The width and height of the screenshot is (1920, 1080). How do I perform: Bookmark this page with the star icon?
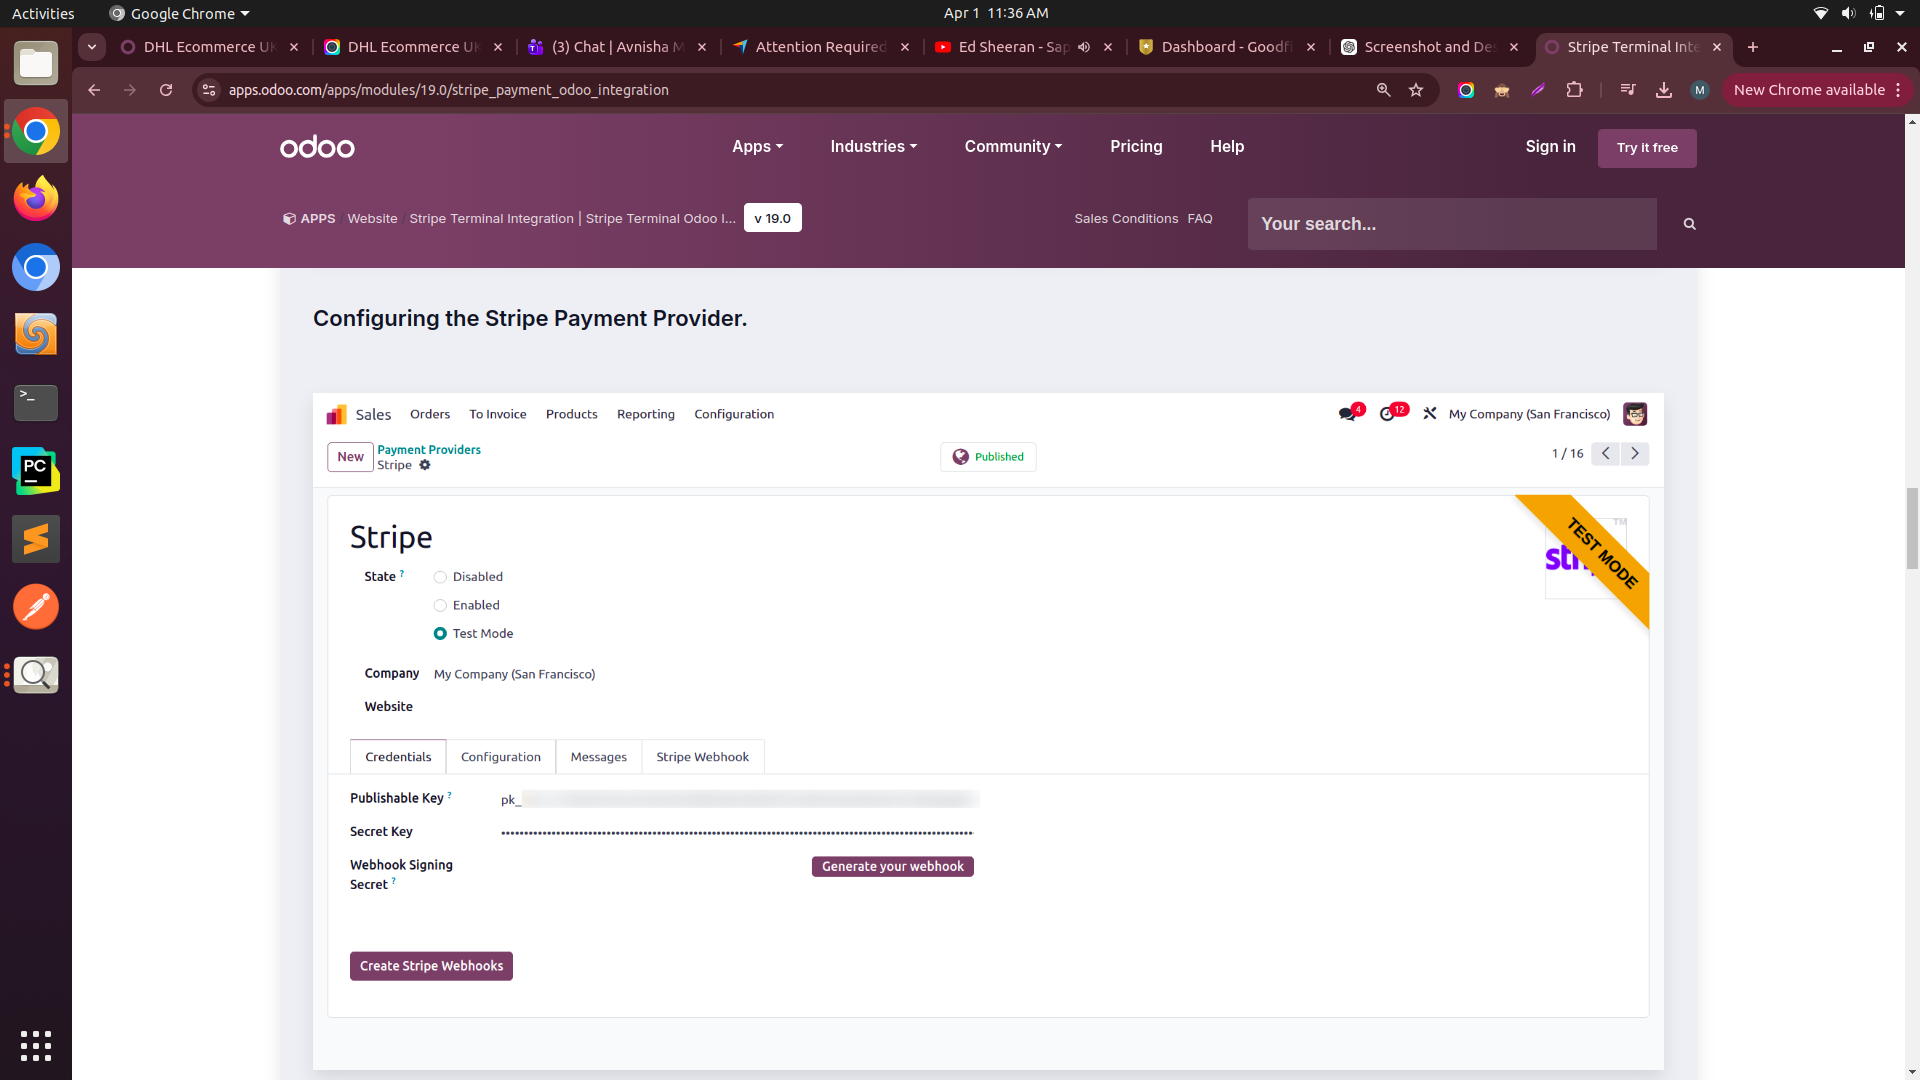tap(1416, 90)
